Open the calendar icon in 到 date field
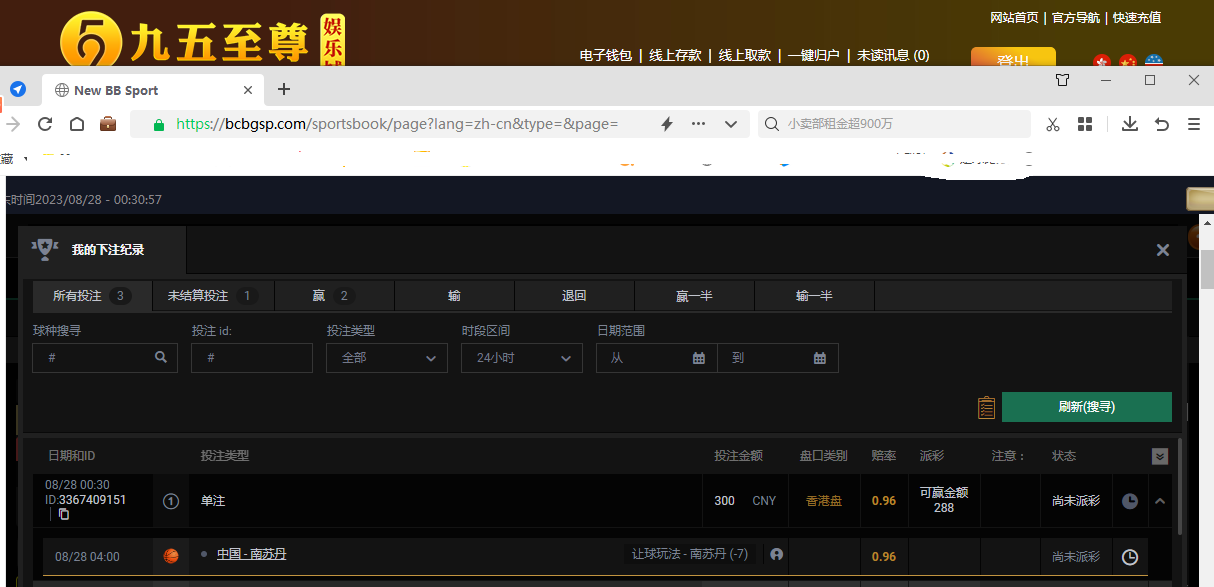 820,358
